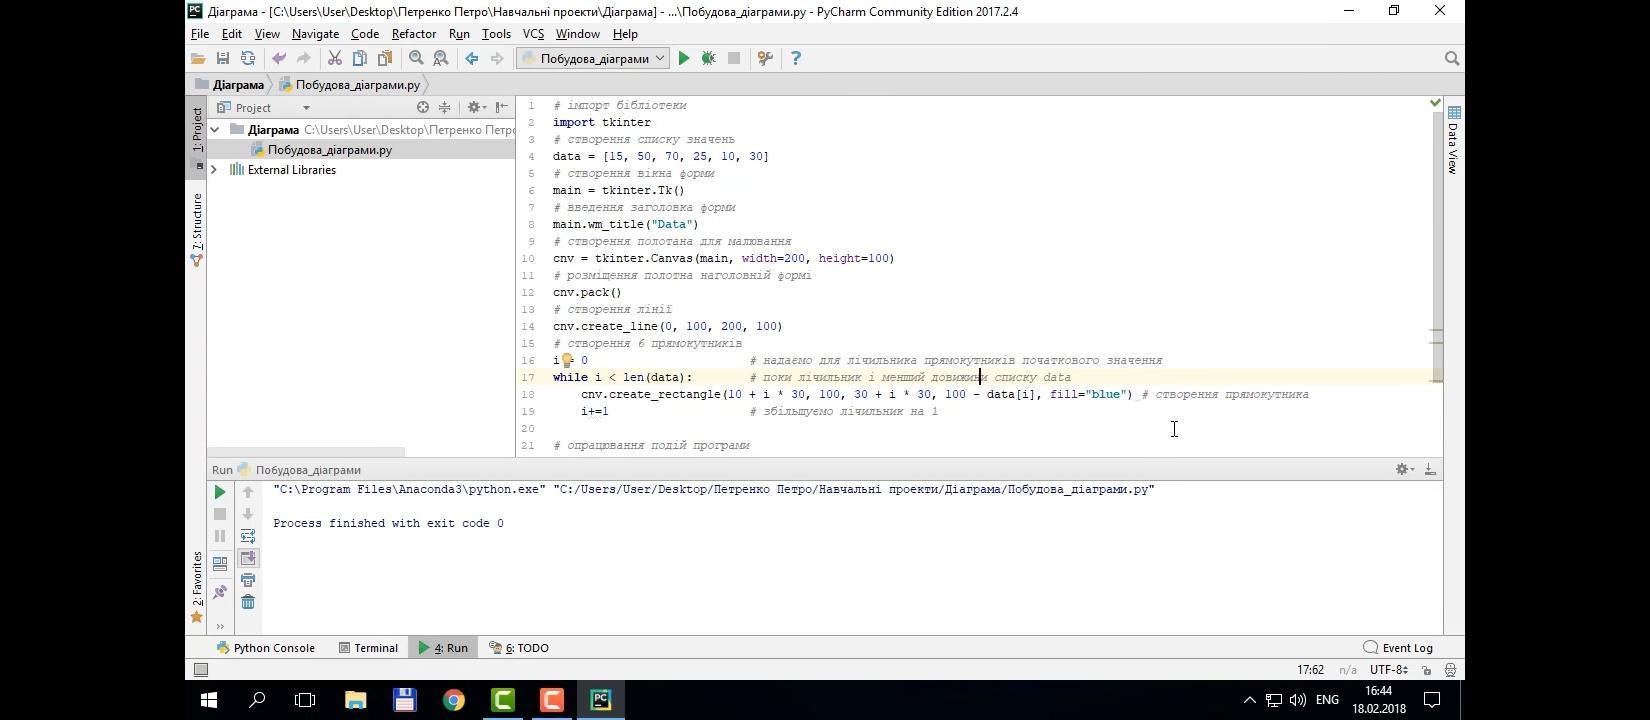Clear all Run console output

tap(248, 602)
